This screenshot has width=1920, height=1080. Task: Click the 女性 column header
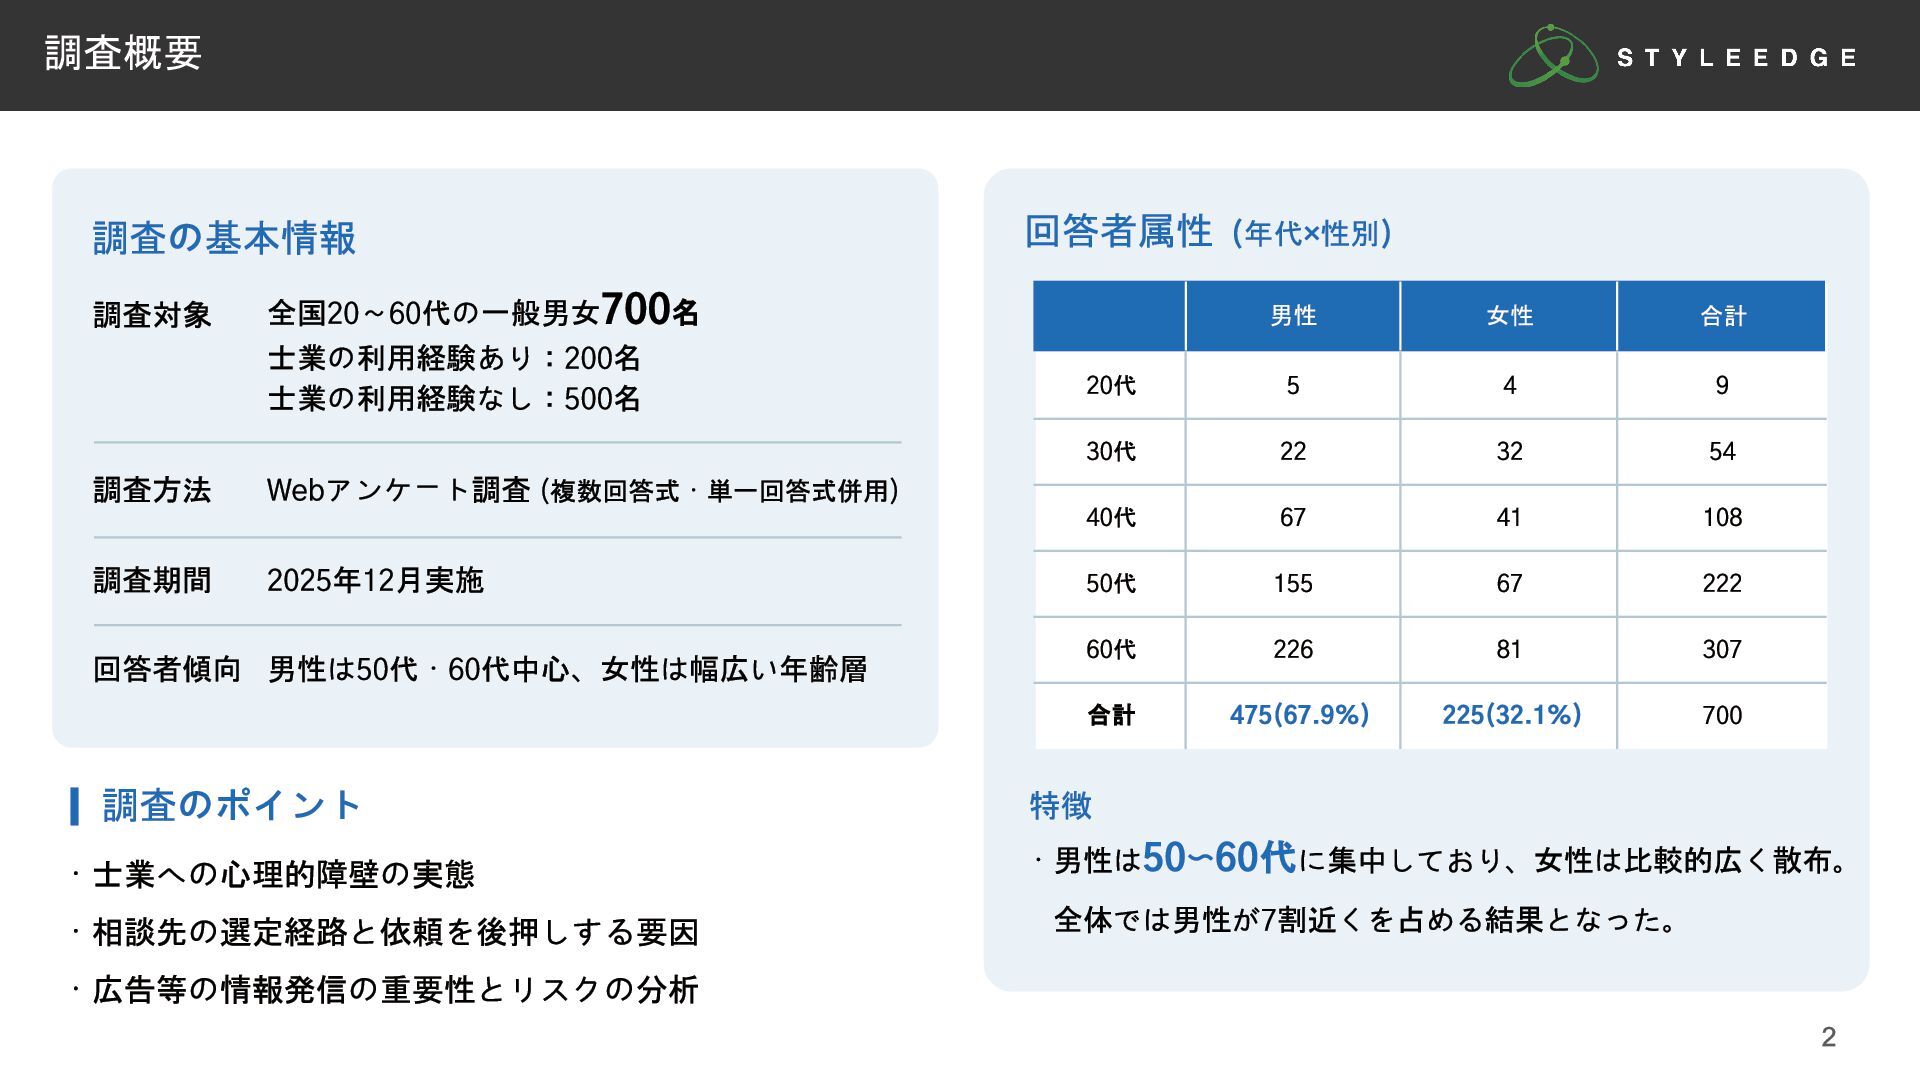(1509, 316)
